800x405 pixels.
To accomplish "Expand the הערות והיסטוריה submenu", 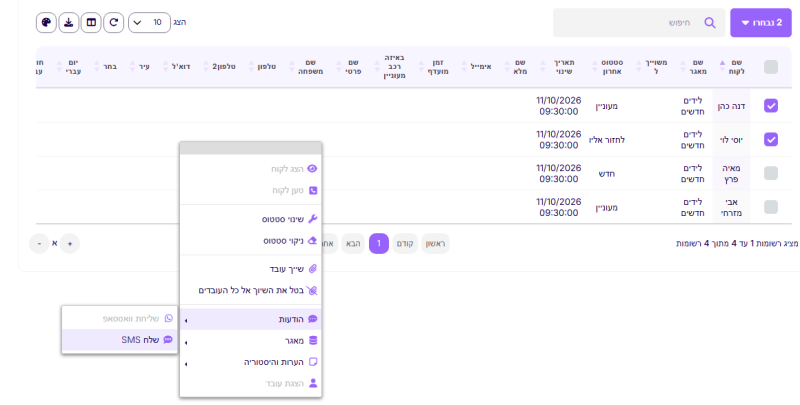I will pyautogui.click(x=251, y=362).
